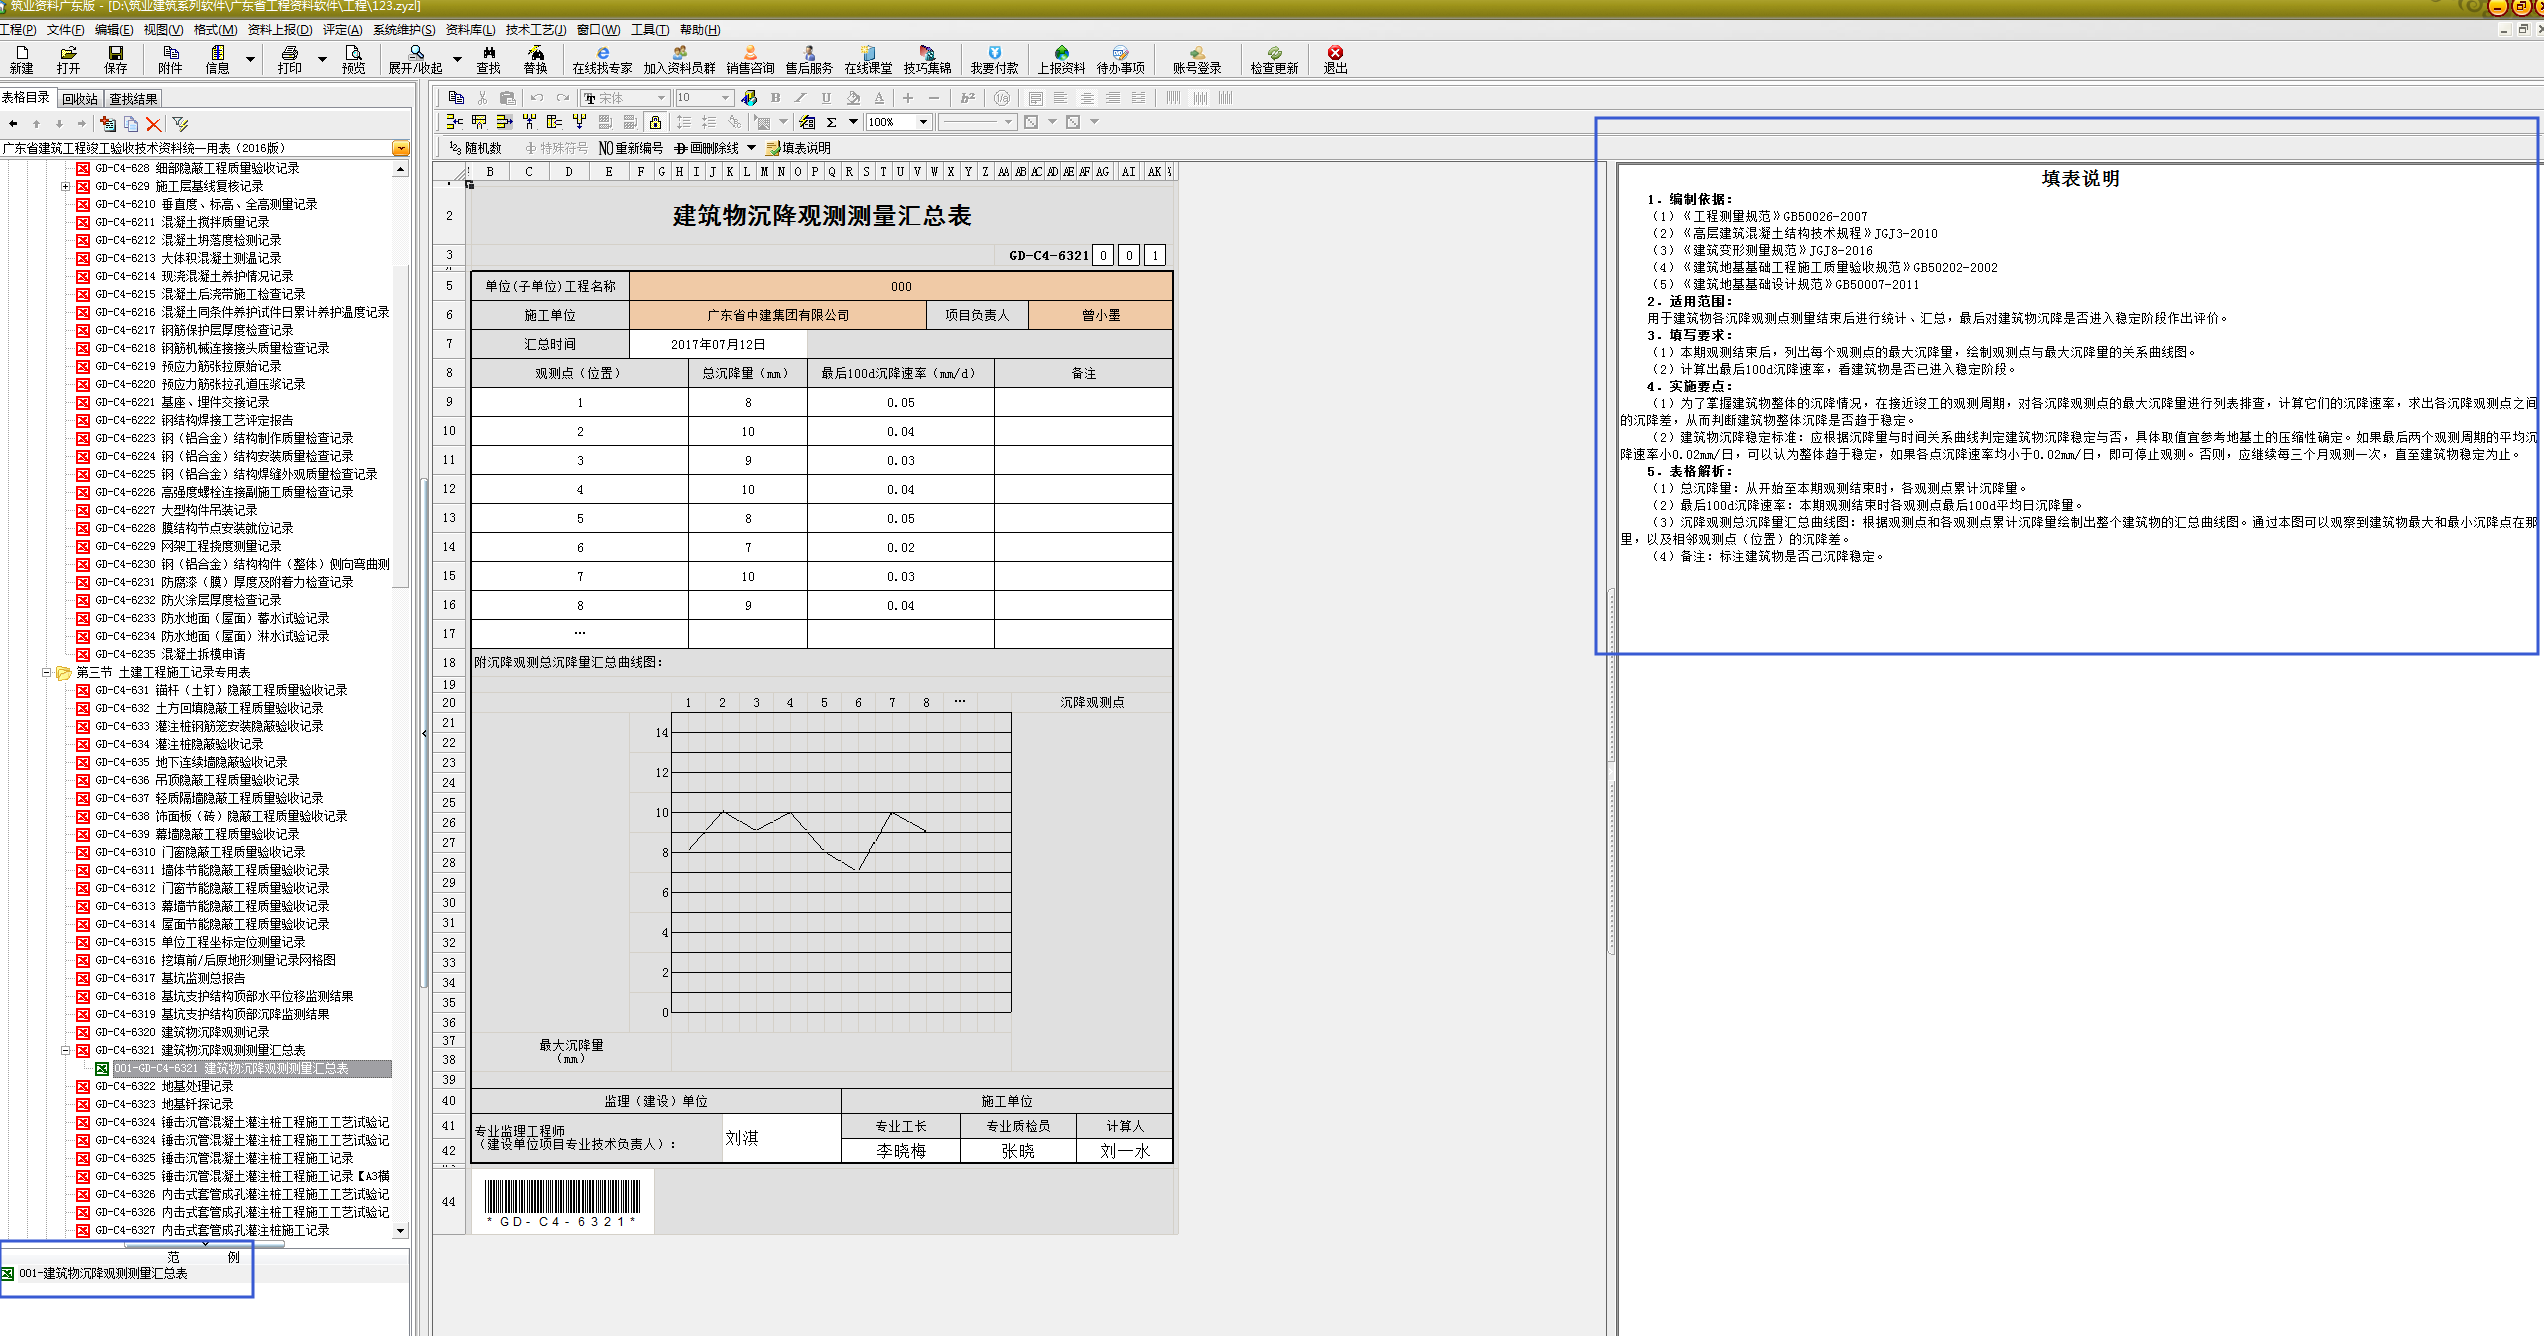Switch to the 查找结果 tab
Screen dimensions: 2544x1336
133,99
